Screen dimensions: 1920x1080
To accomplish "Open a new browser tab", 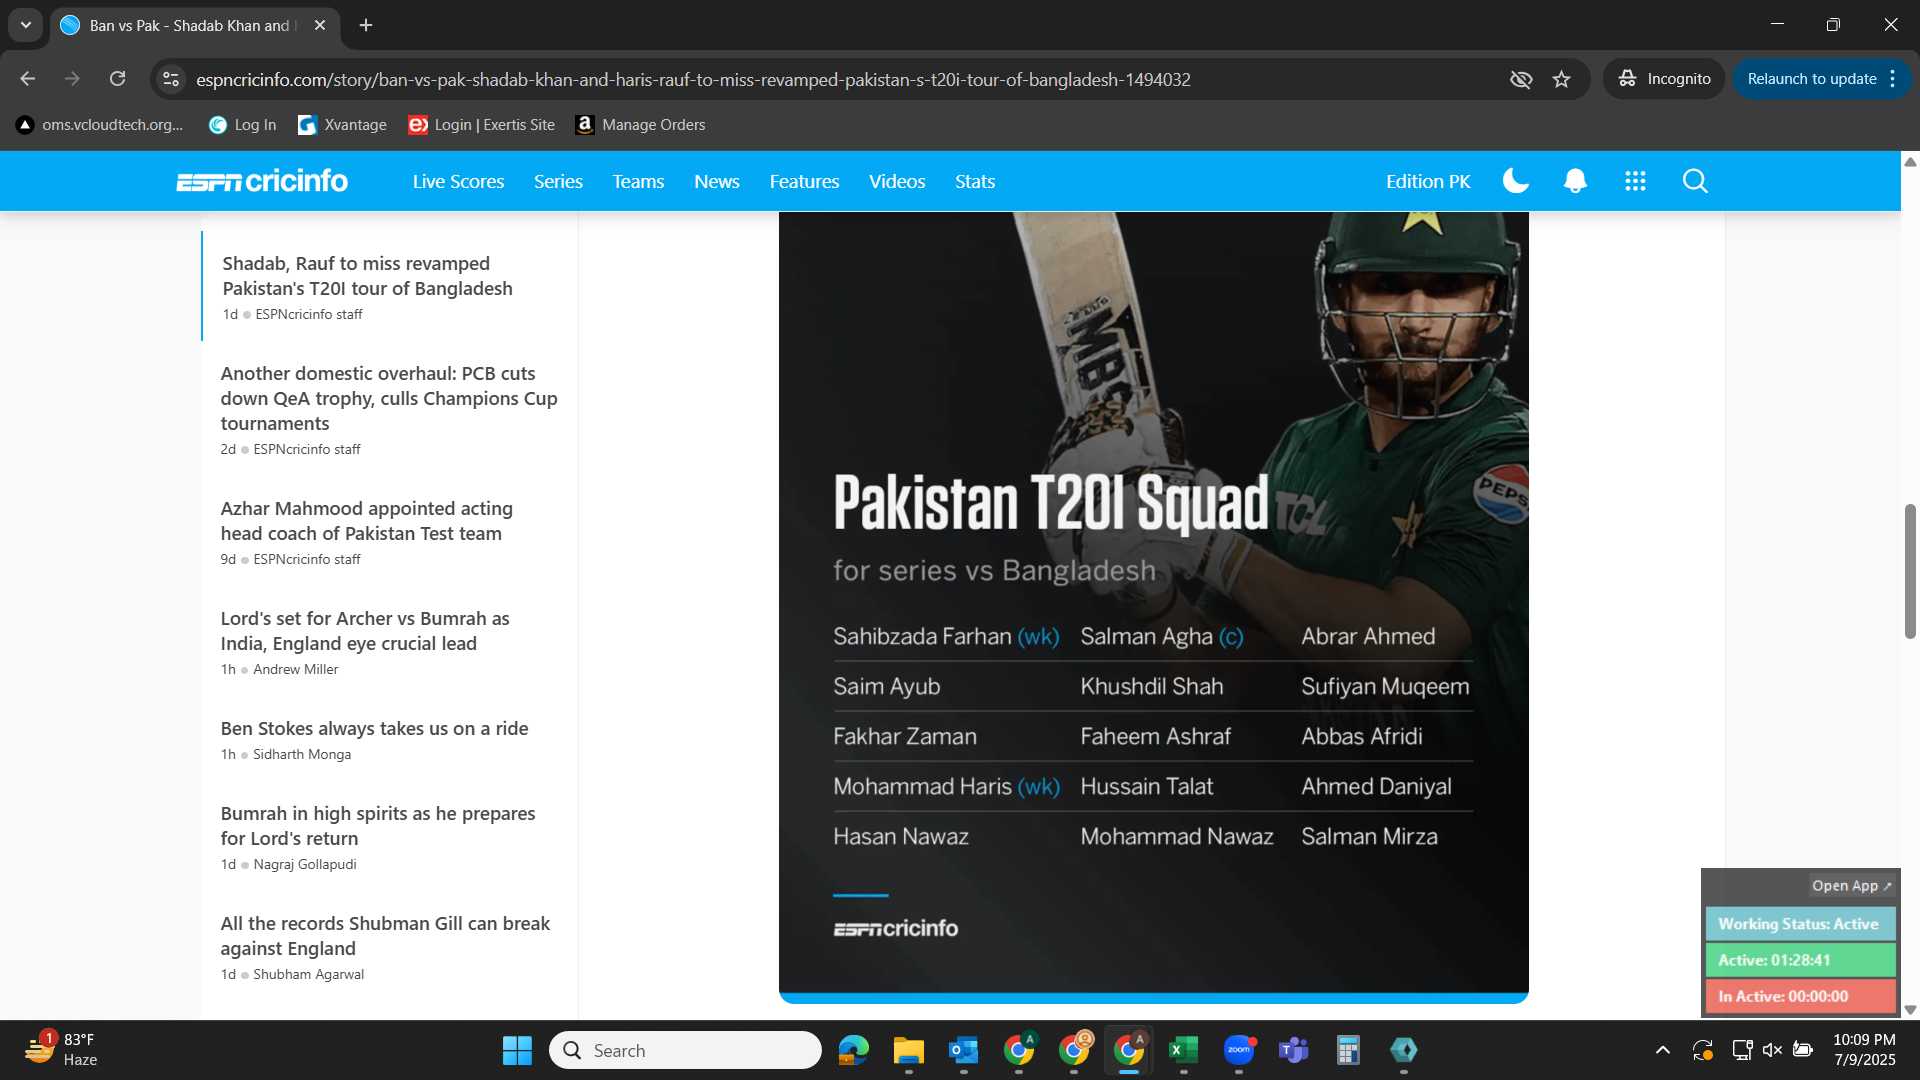I will tap(366, 25).
